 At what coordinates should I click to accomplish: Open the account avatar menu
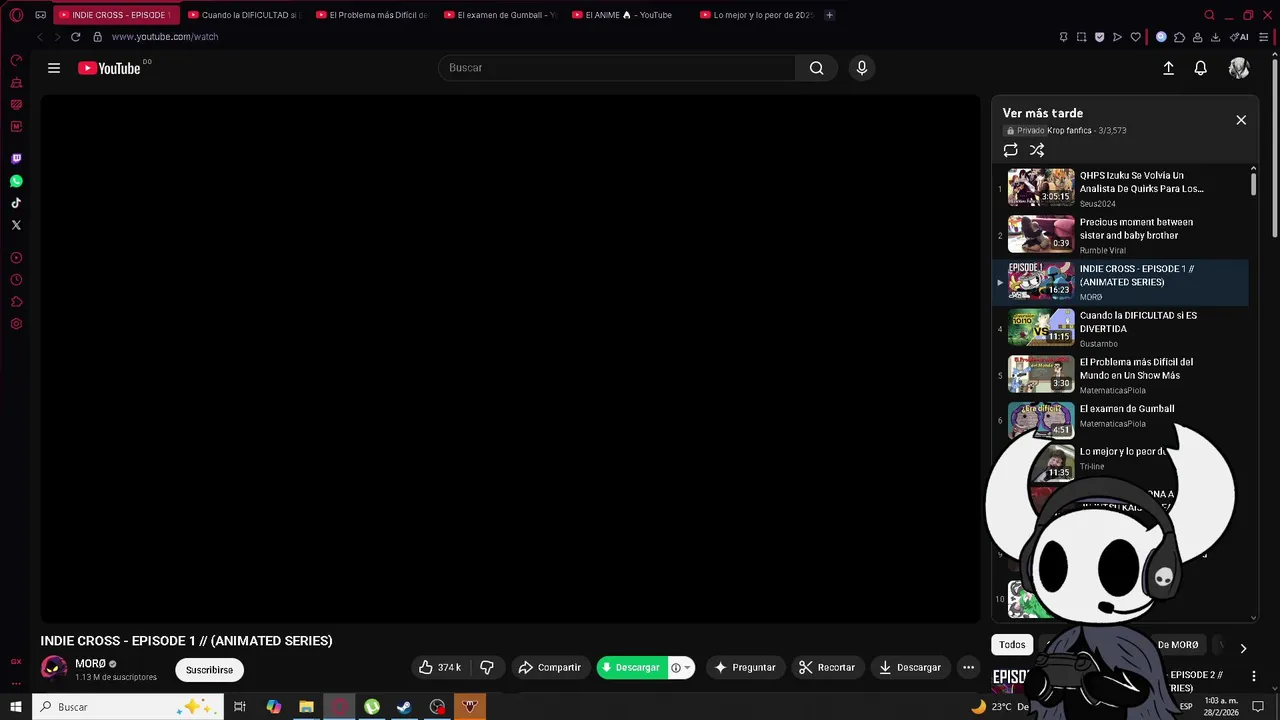coord(1239,68)
